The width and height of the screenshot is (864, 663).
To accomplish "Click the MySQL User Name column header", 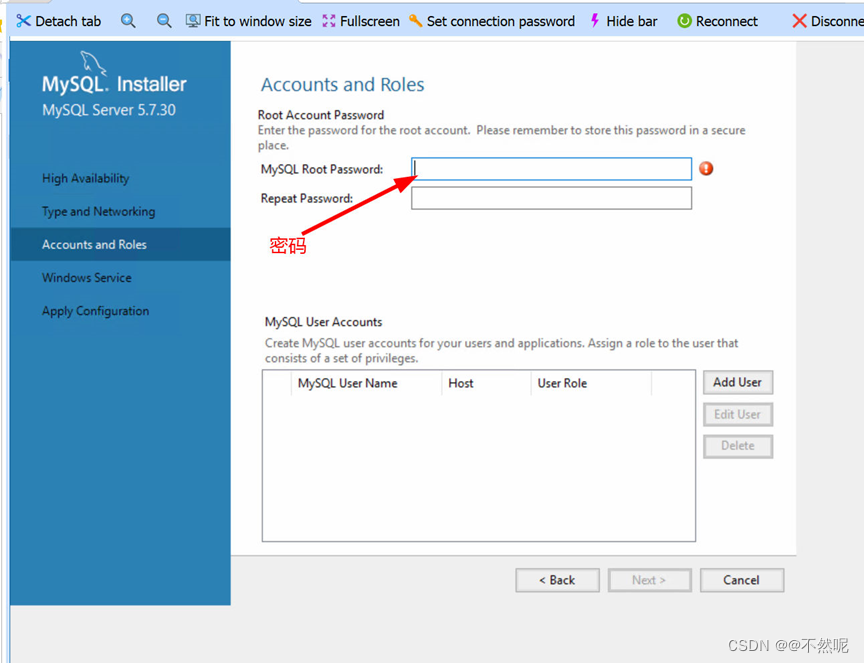I will (x=366, y=384).
